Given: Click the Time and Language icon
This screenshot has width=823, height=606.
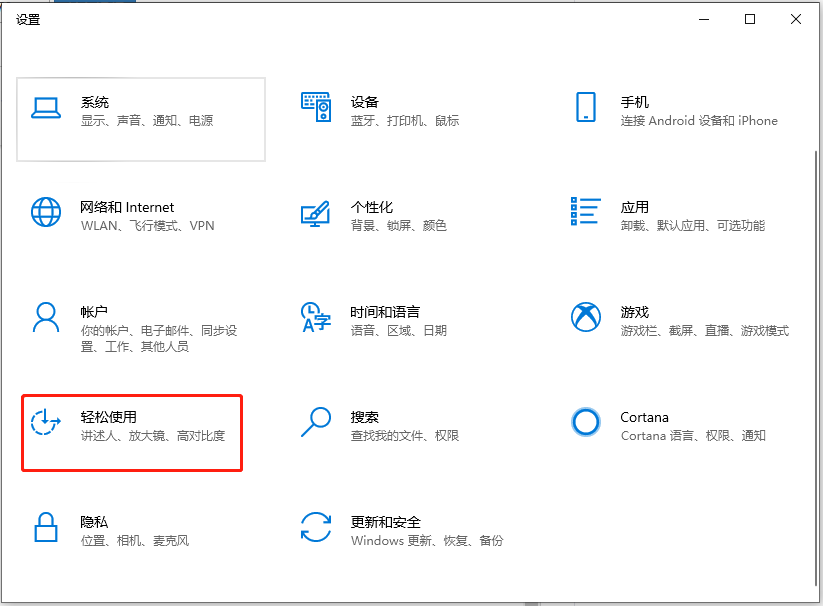Looking at the screenshot, I should (x=316, y=318).
